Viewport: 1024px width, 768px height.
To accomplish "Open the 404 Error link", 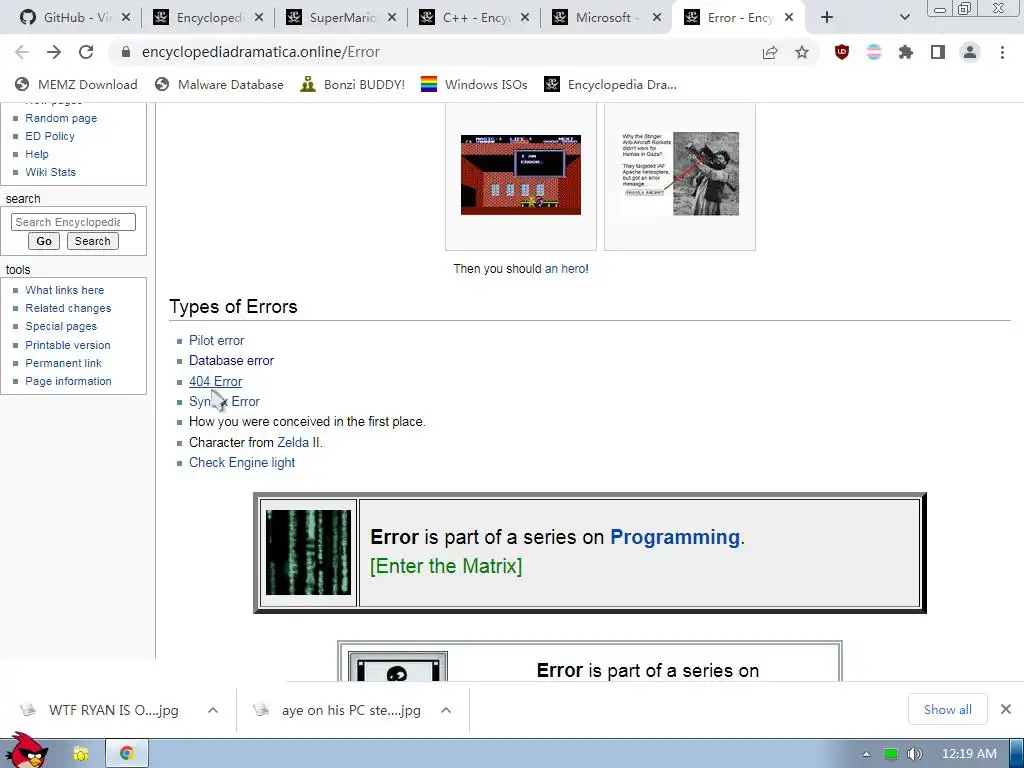I will pyautogui.click(x=216, y=381).
